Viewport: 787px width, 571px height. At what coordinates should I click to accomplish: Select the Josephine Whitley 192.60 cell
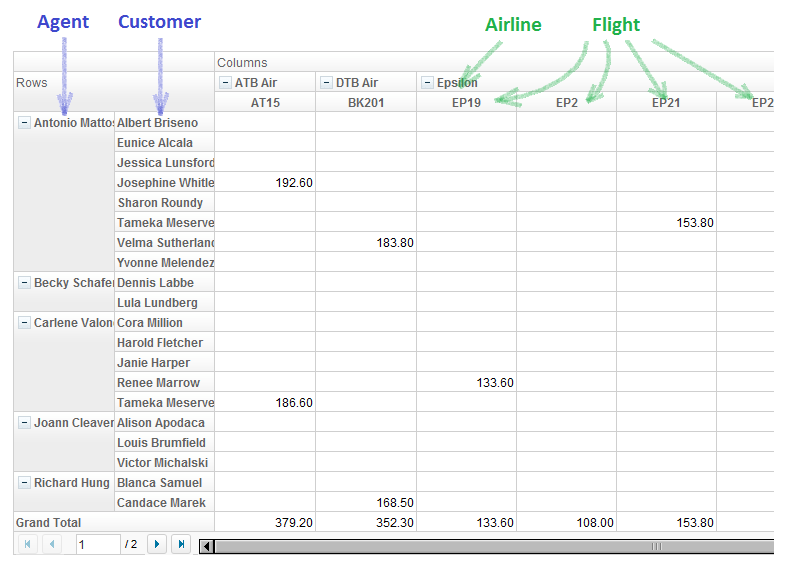pyautogui.click(x=265, y=182)
